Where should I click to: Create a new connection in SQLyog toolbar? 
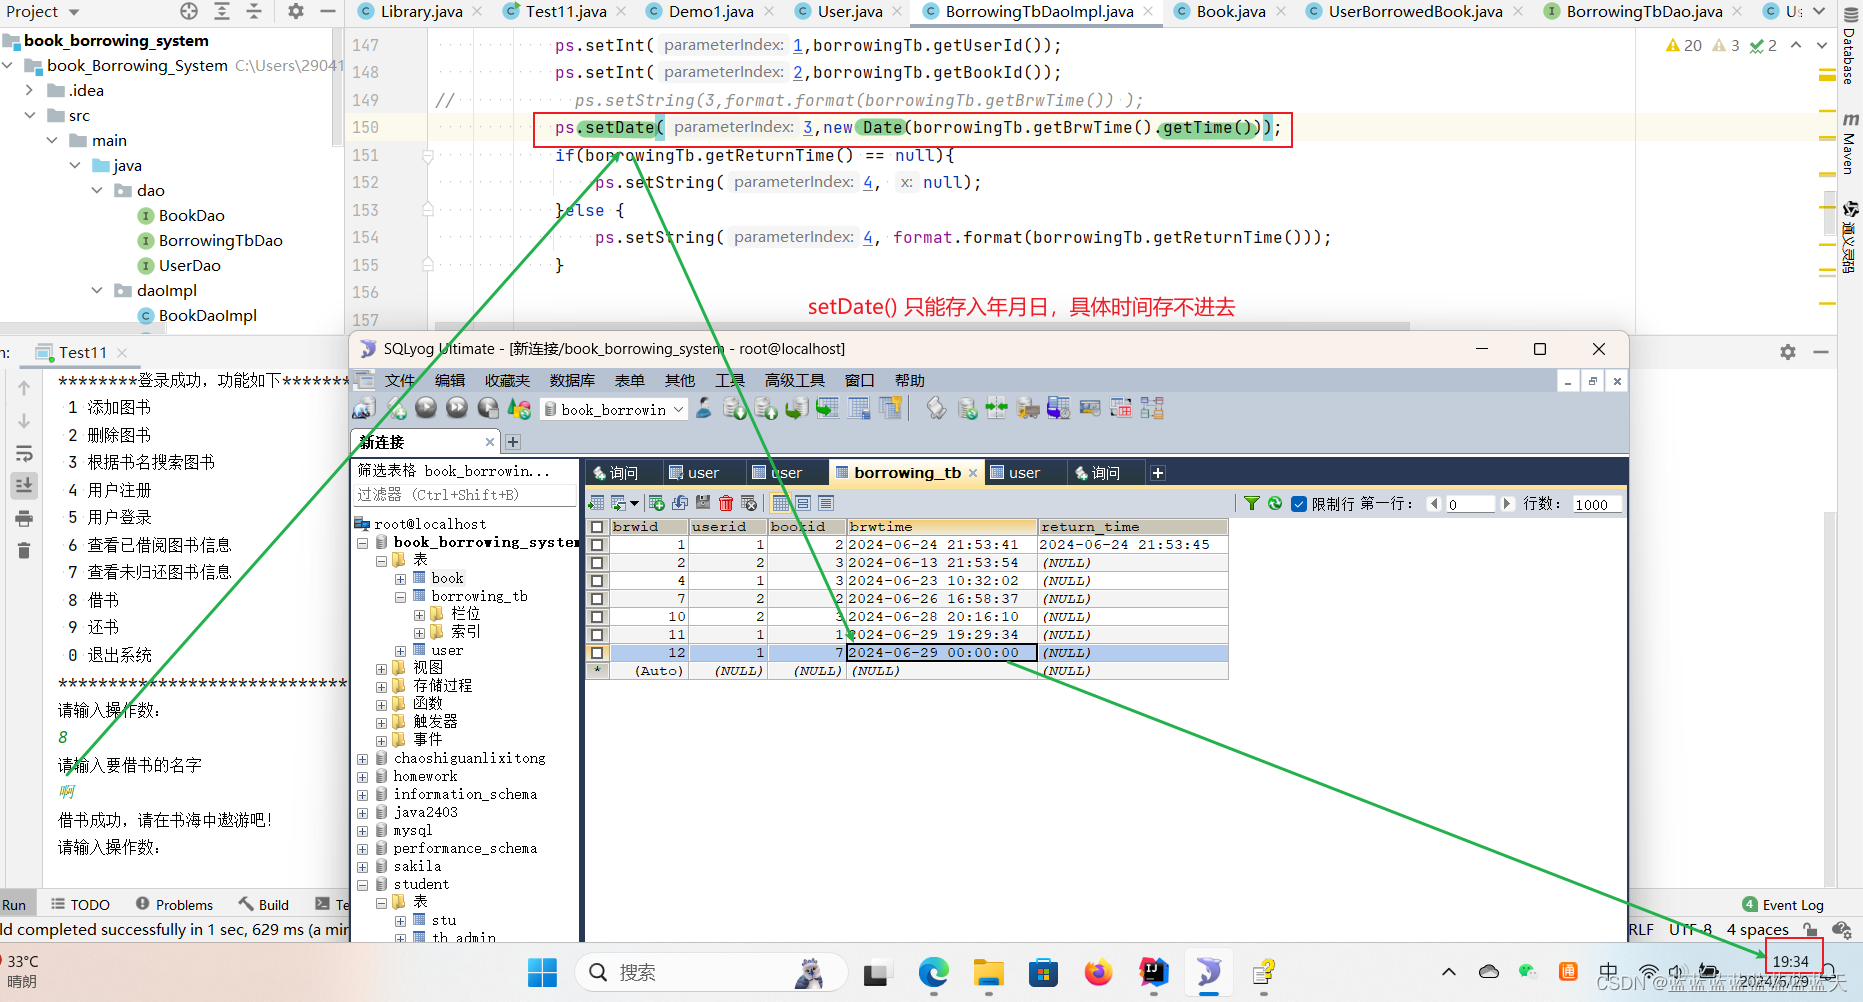coord(363,408)
